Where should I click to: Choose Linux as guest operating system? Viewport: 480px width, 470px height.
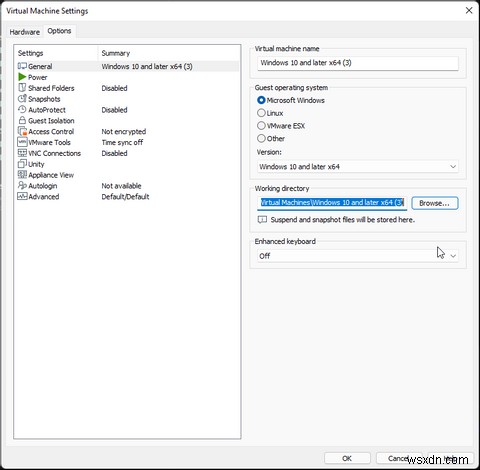point(261,113)
